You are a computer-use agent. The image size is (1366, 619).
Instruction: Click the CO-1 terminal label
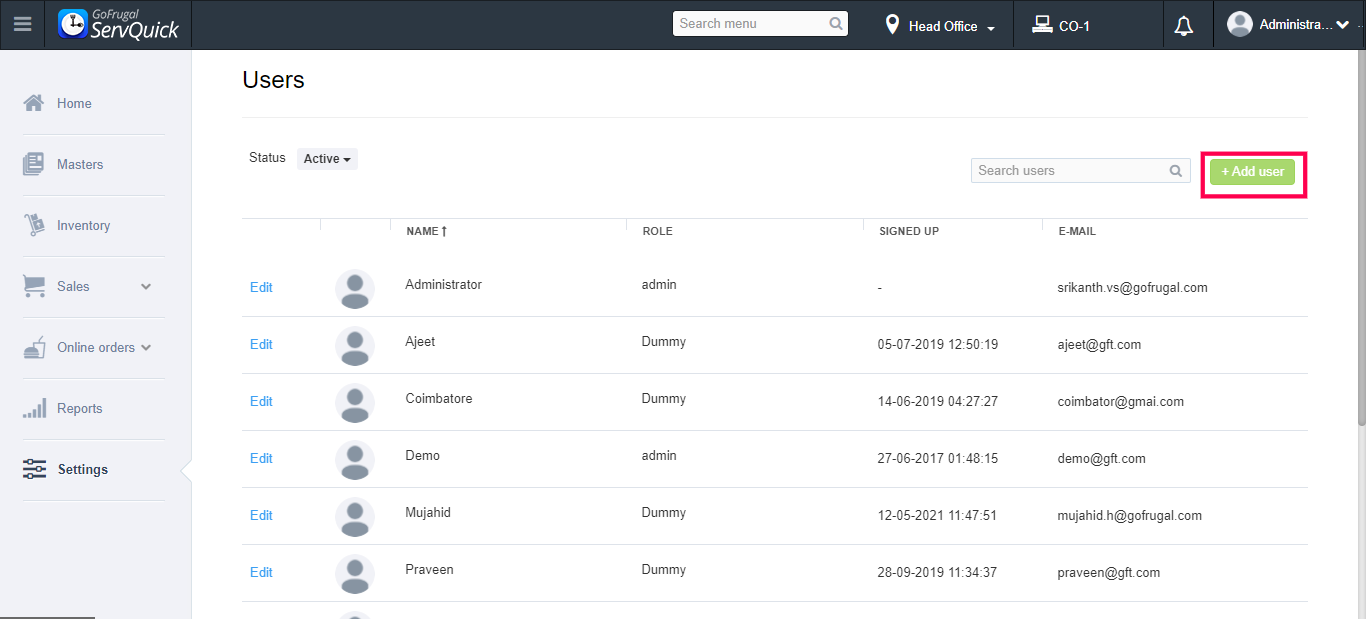1074,27
